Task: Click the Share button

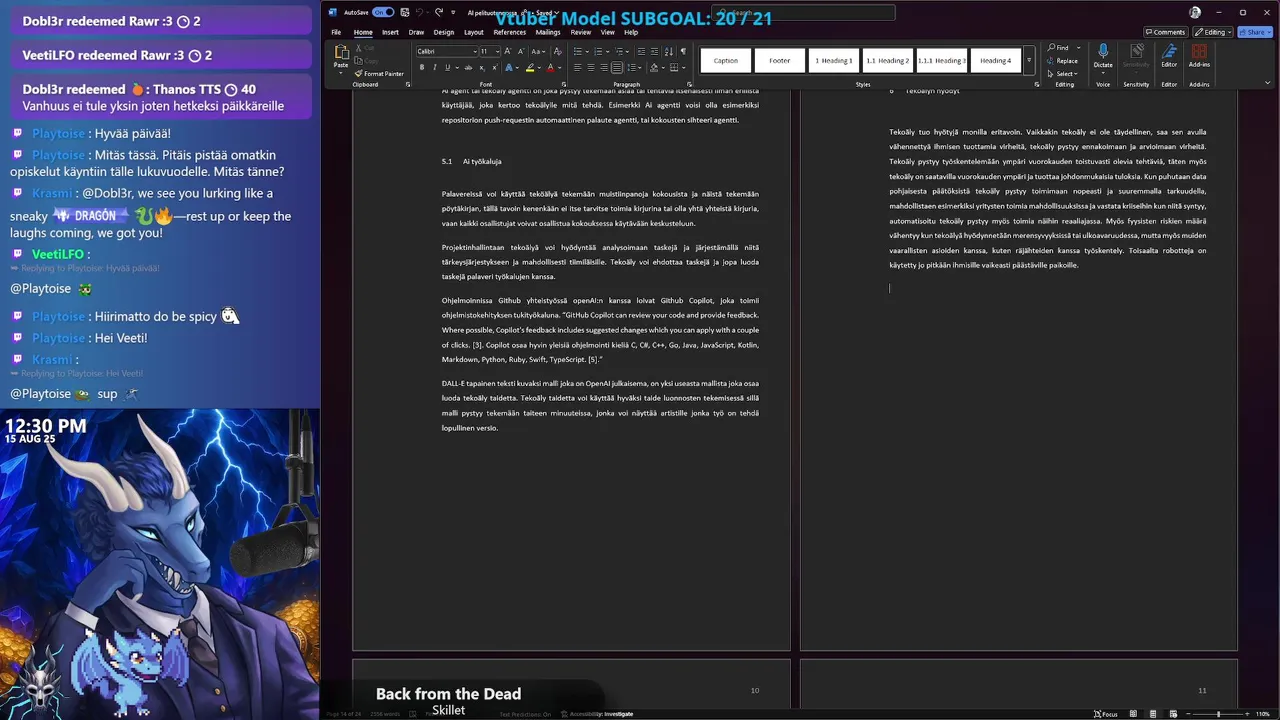Action: click(x=1253, y=32)
